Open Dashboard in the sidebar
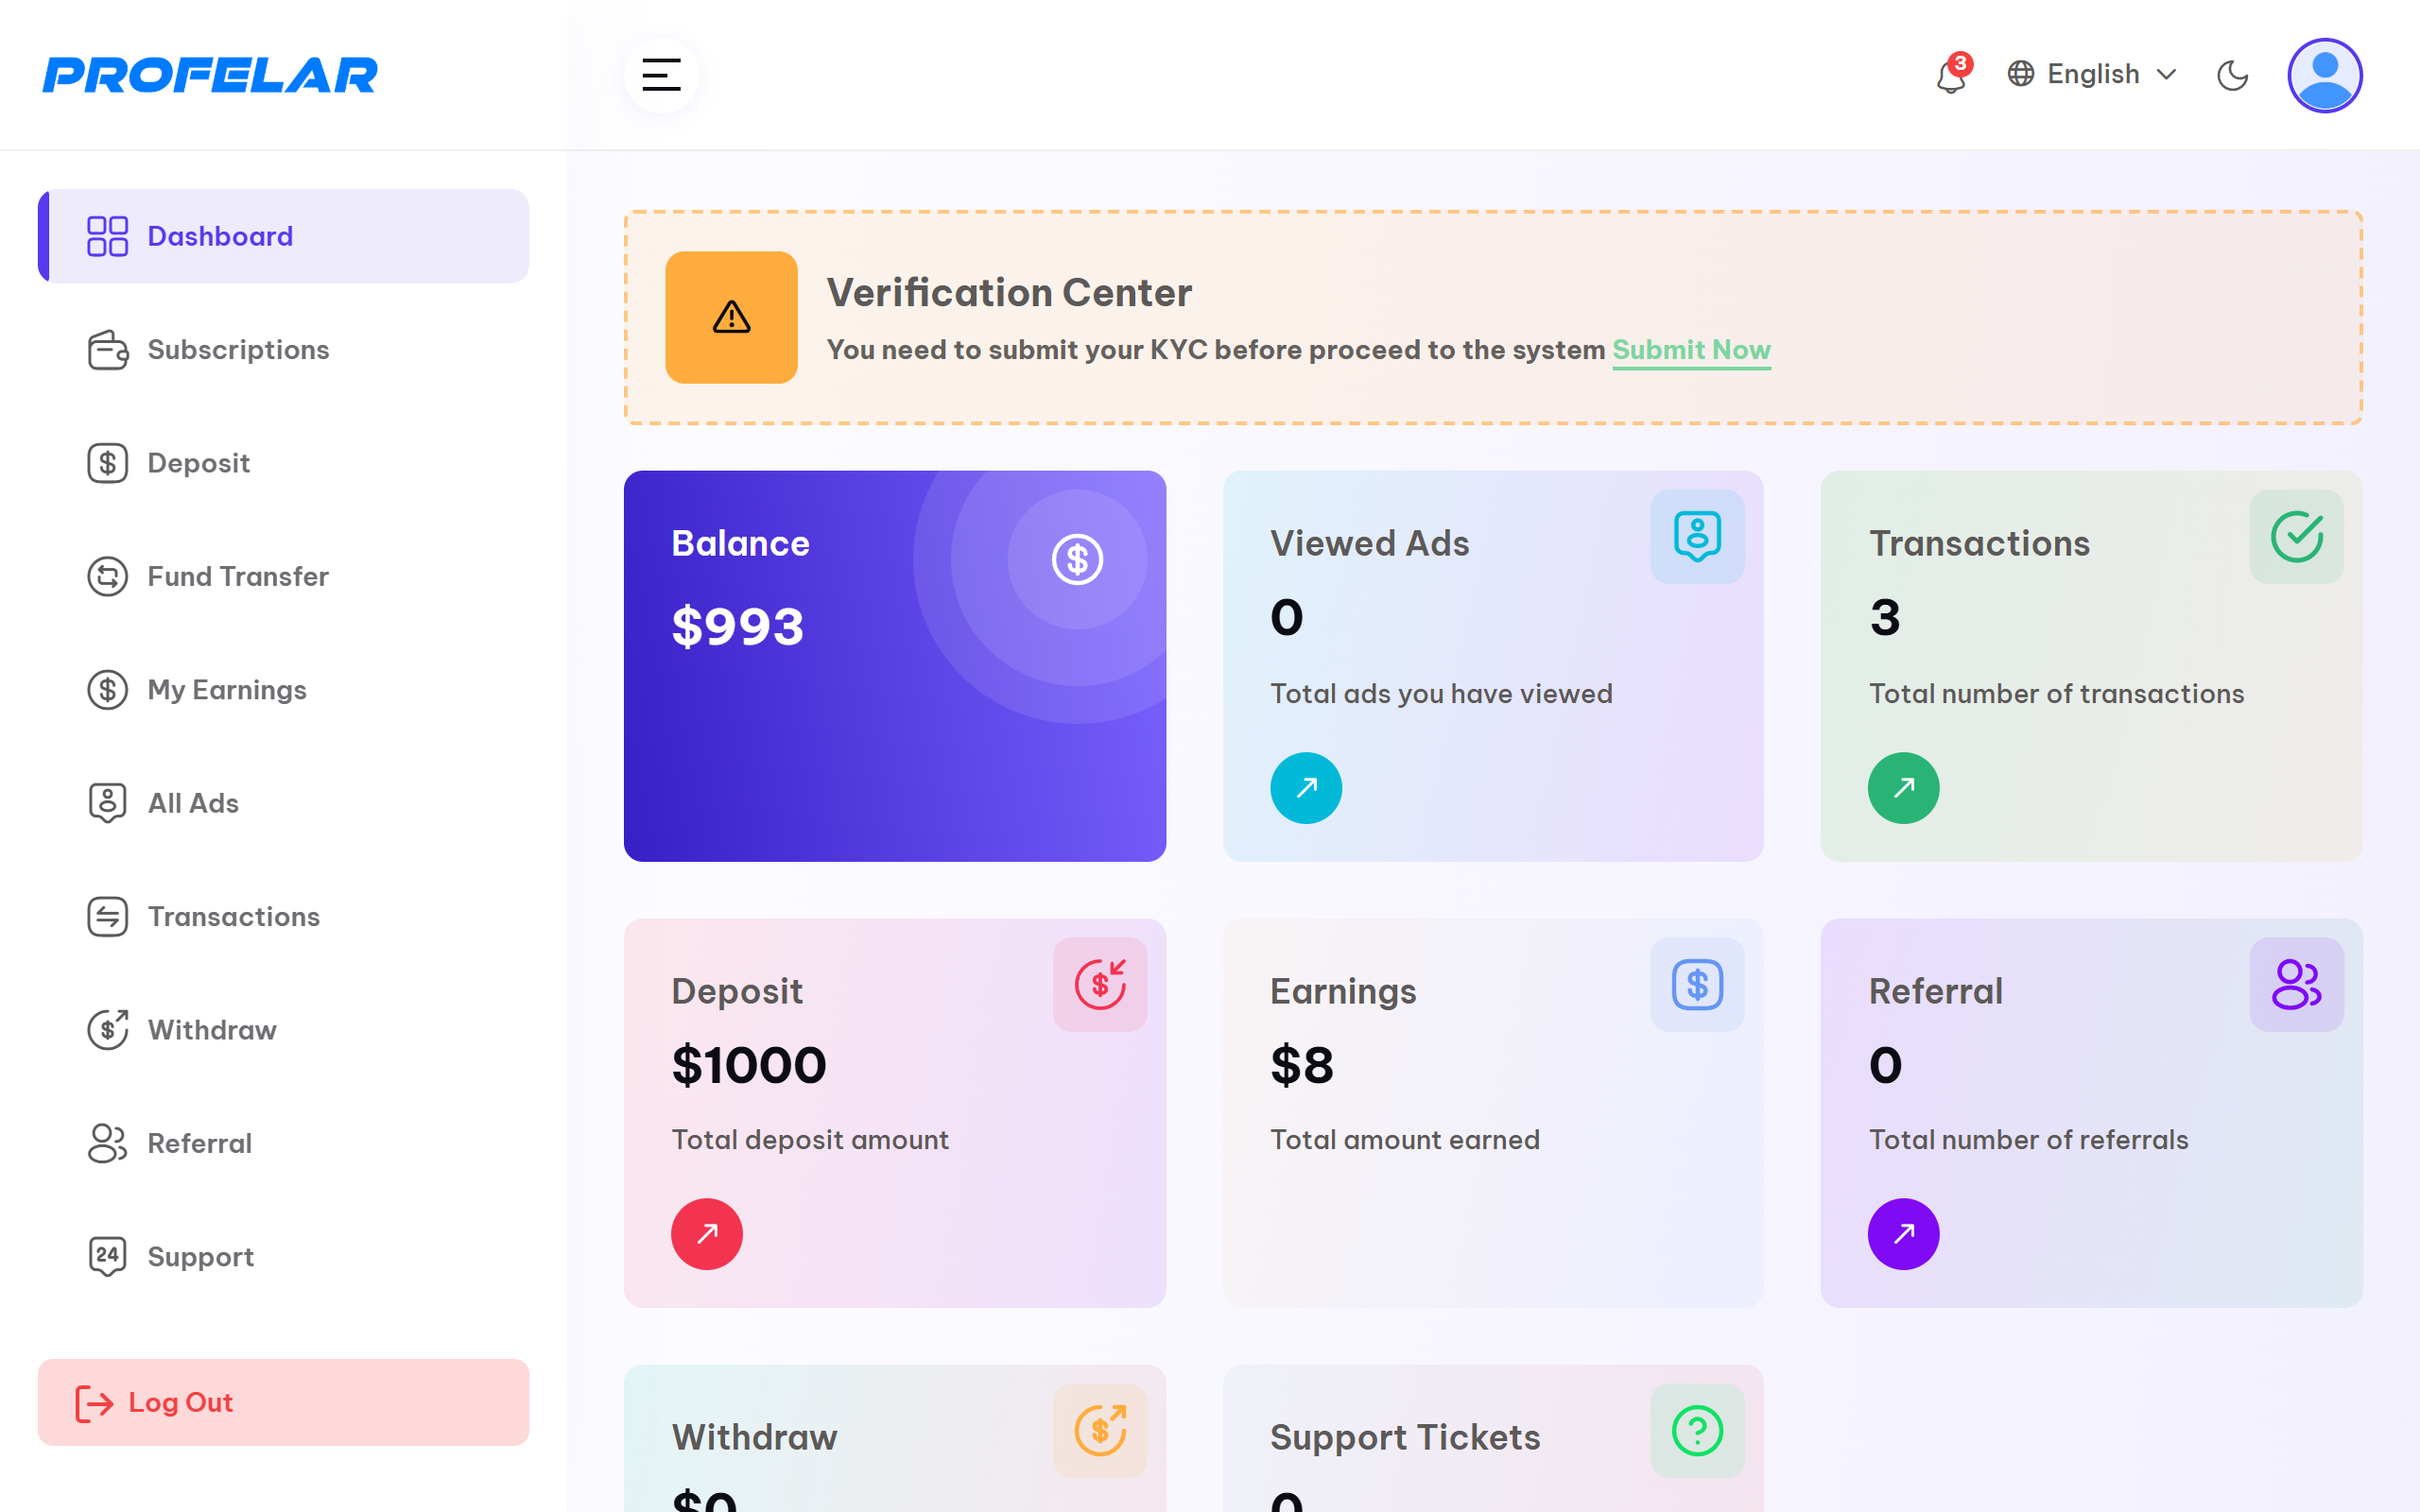The image size is (2420, 1512). (x=284, y=236)
